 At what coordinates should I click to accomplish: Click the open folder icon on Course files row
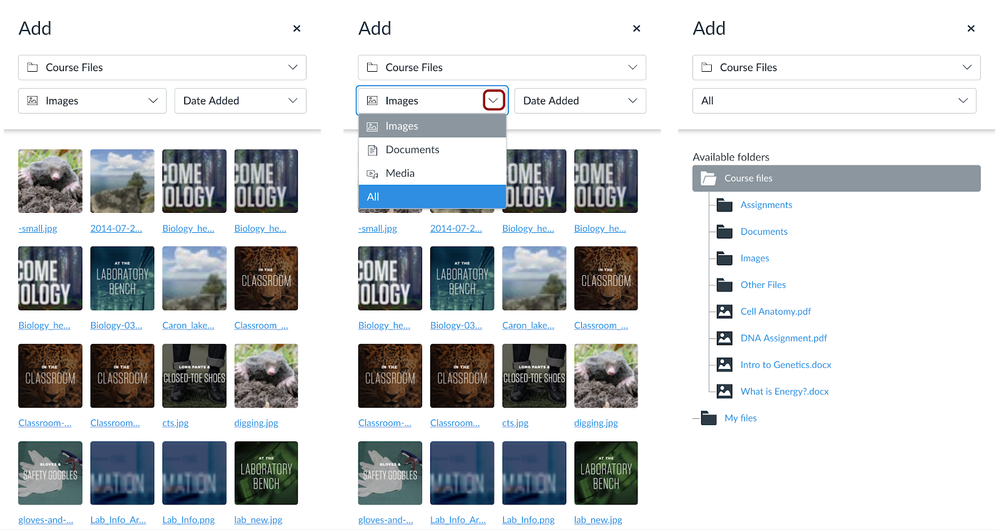click(708, 178)
